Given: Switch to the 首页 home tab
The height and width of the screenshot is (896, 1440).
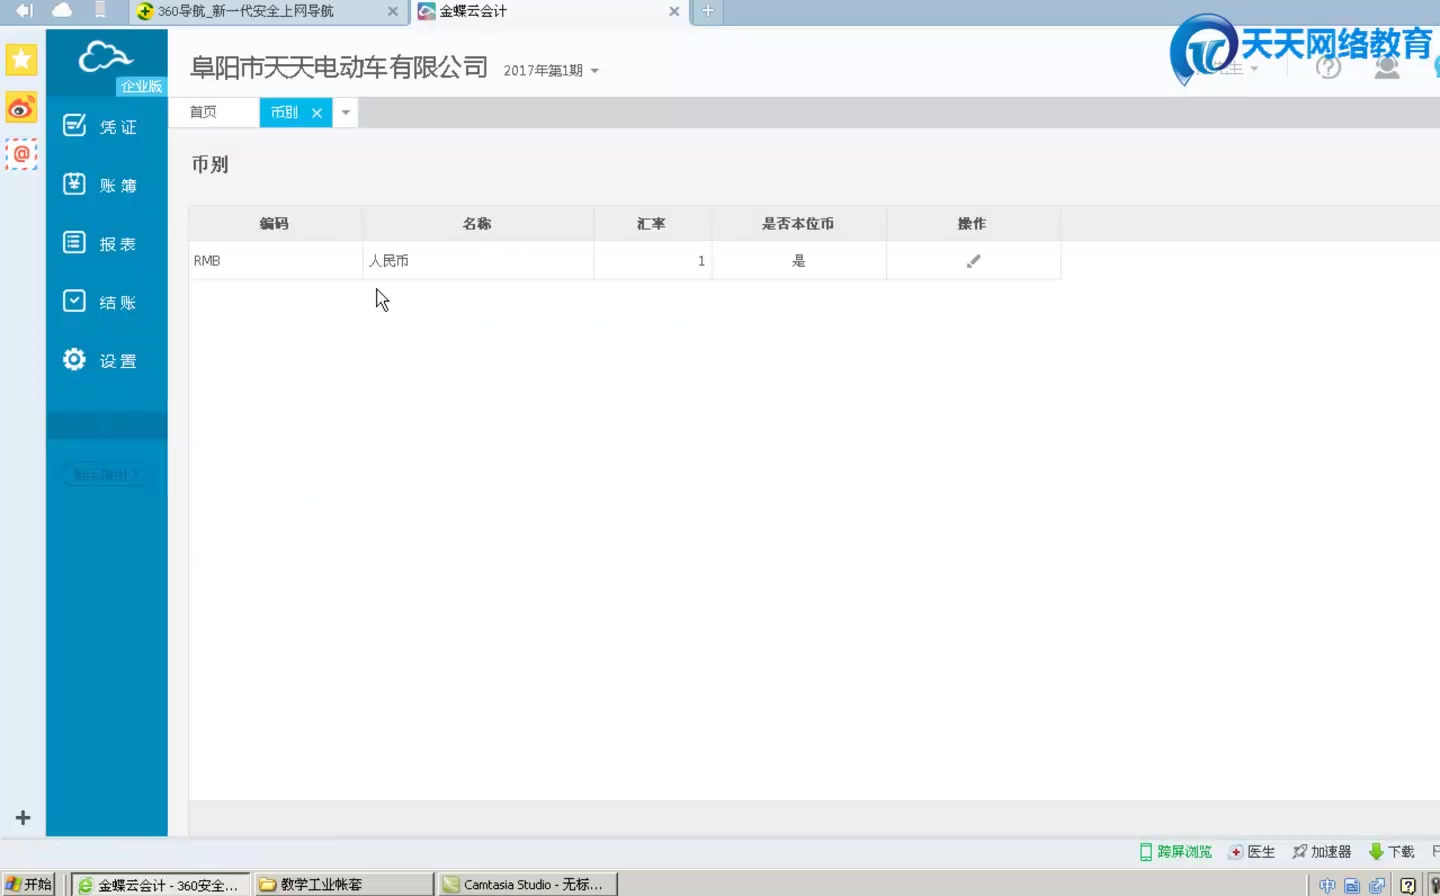Looking at the screenshot, I should click(x=203, y=112).
